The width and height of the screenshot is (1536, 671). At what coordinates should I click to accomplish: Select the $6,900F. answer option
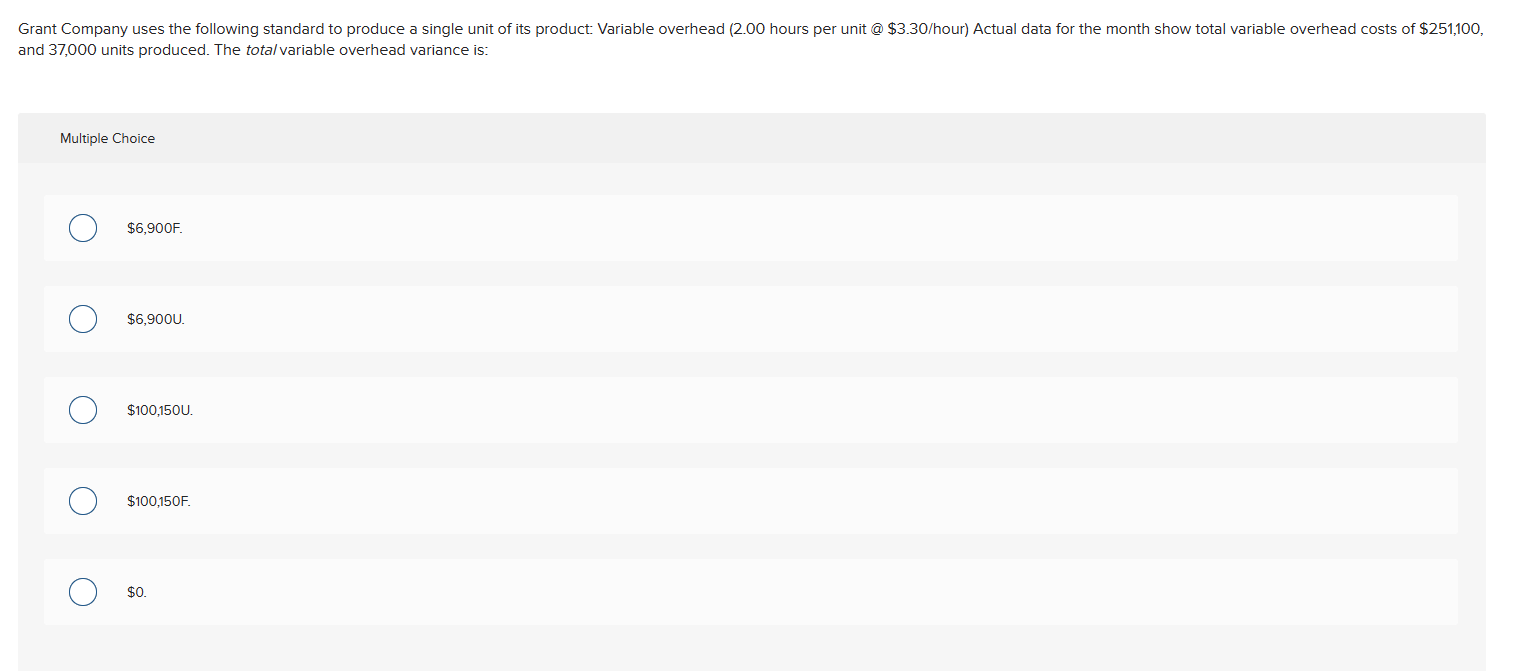click(83, 228)
